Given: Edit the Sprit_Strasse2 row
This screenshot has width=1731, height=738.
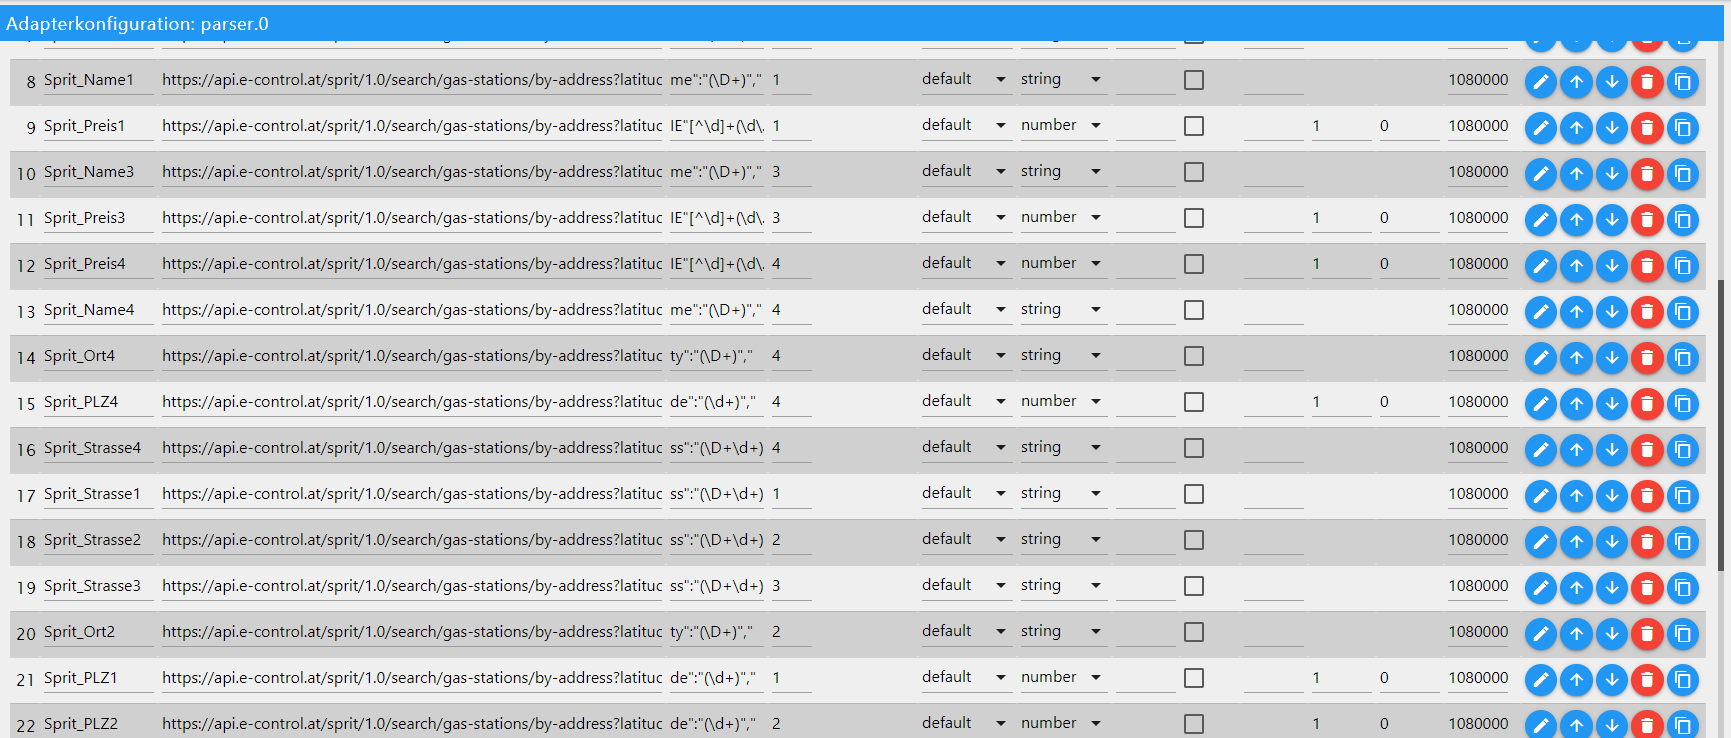Looking at the screenshot, I should [1541, 541].
